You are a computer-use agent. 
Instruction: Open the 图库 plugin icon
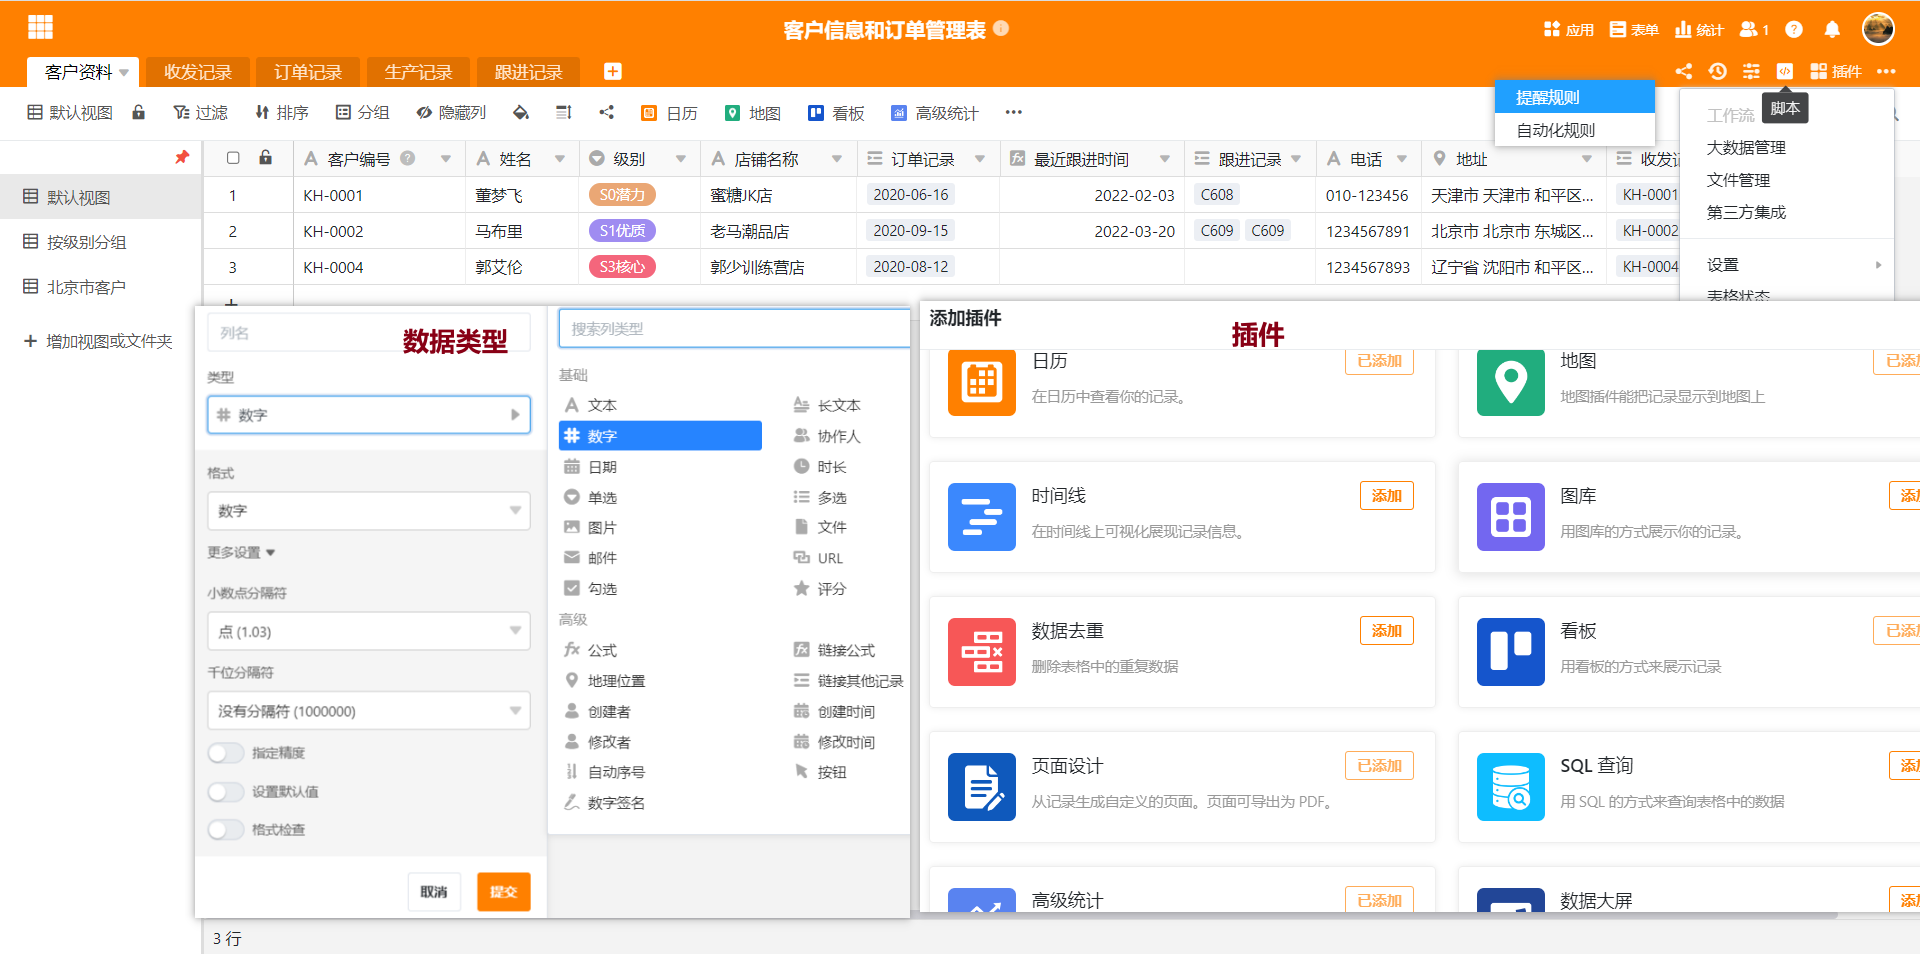[1510, 516]
